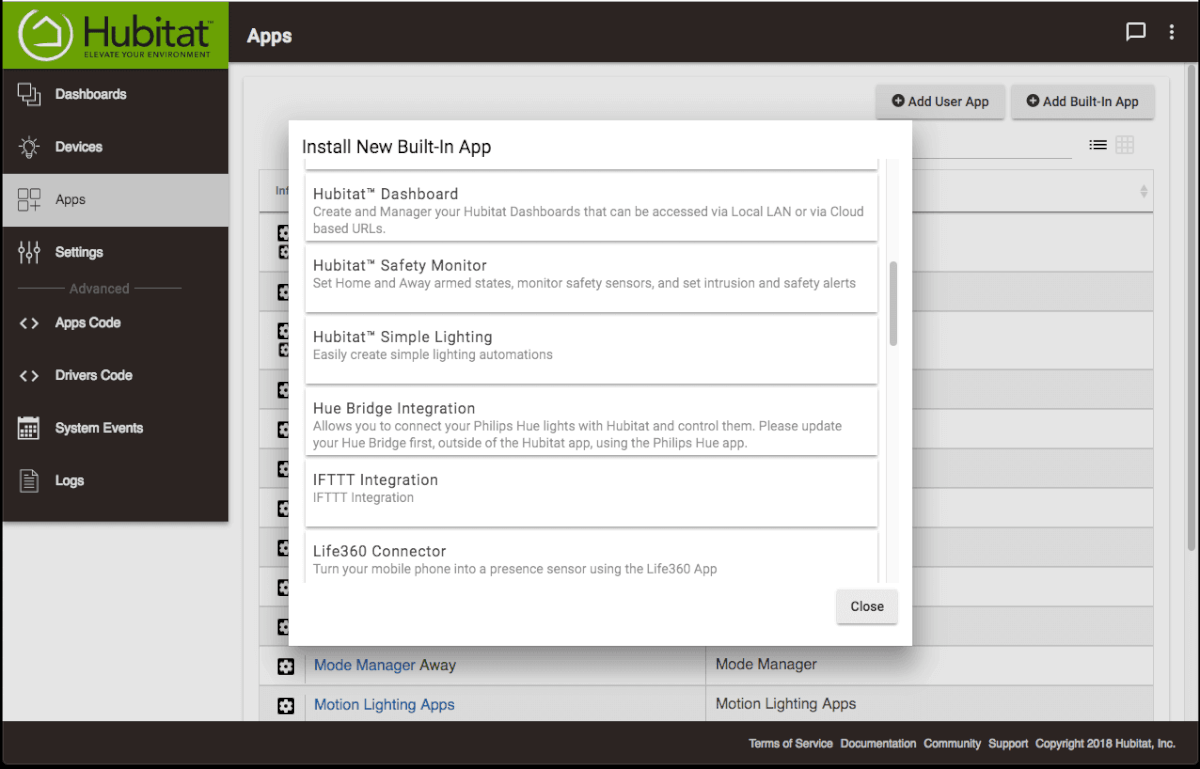Switch to list view icon
Image resolution: width=1200 pixels, height=769 pixels.
click(x=1098, y=145)
